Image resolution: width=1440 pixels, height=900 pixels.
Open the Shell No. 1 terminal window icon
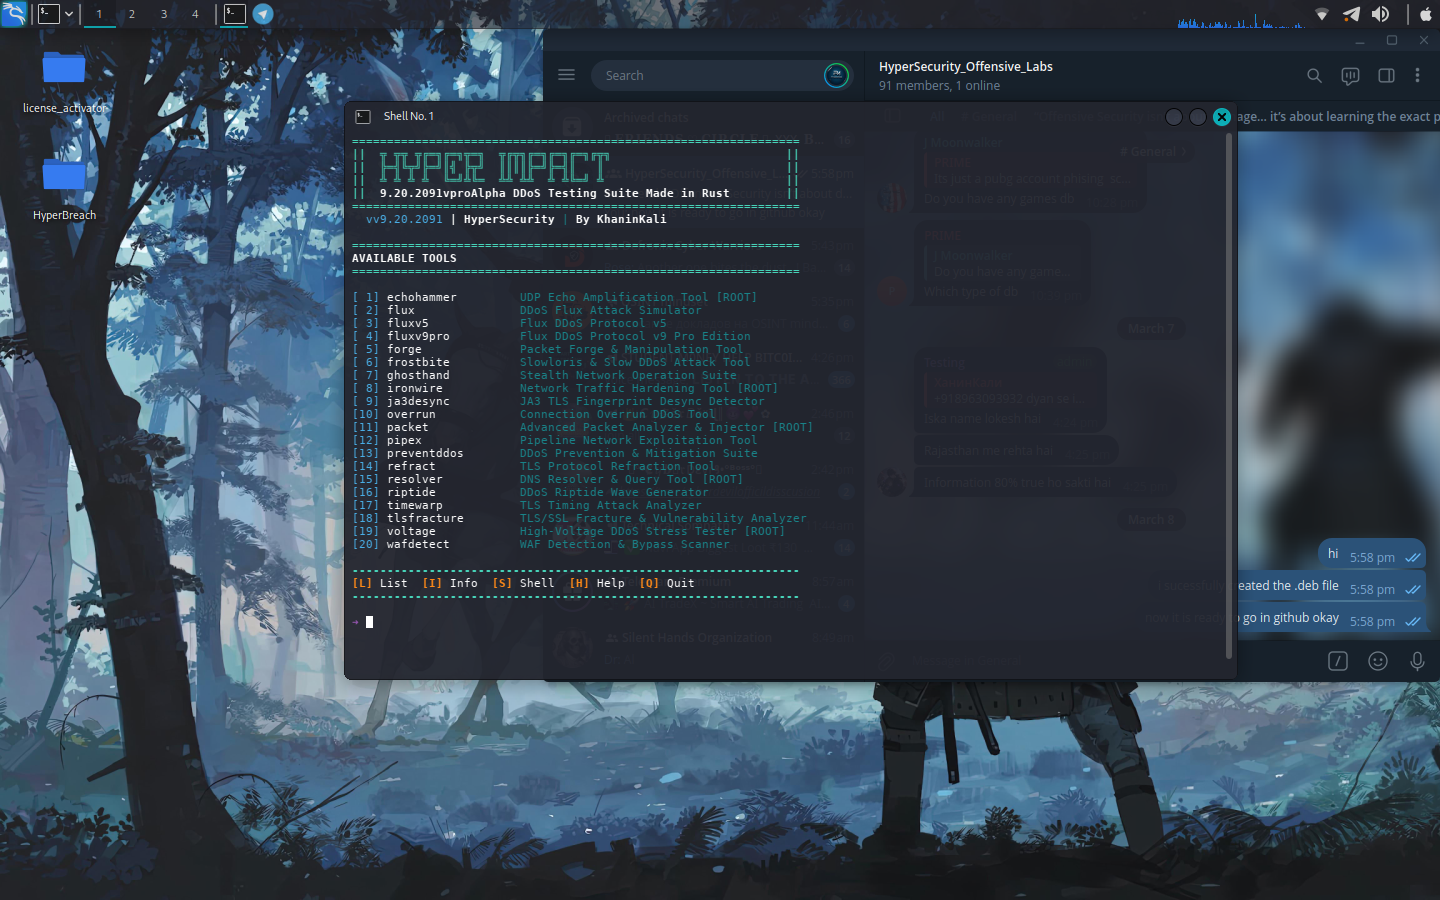click(363, 117)
